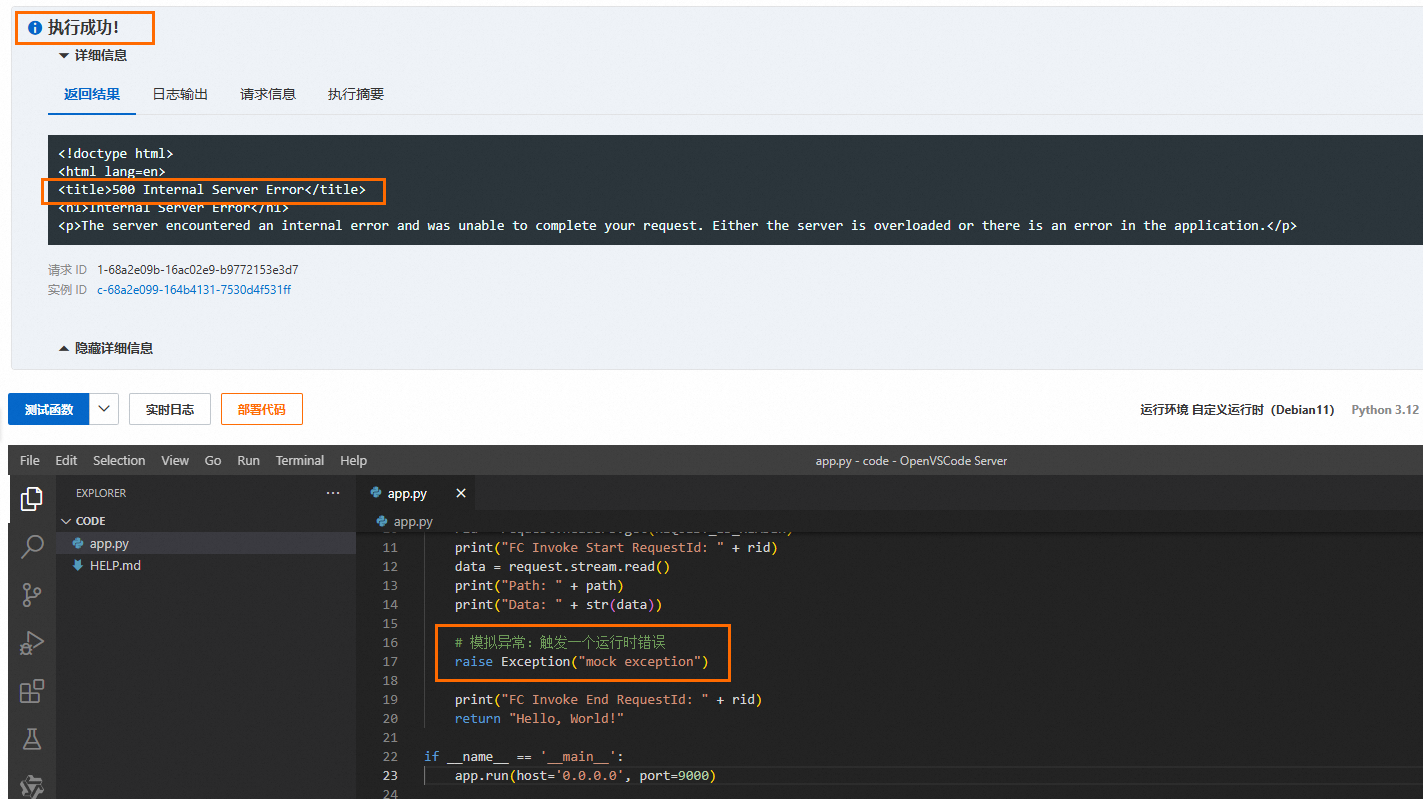Click 运行环境 自定义运行时 label
1423x799 pixels.
(x=1237, y=410)
